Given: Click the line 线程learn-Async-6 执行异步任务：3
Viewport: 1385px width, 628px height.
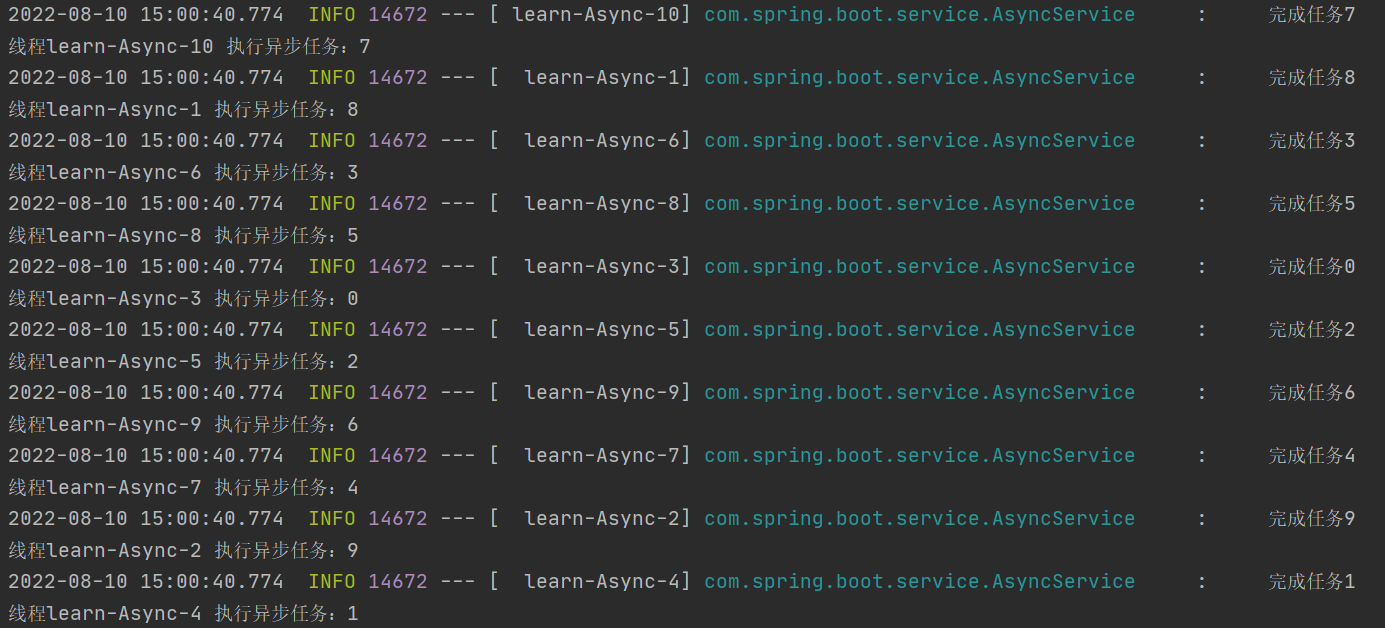Looking at the screenshot, I should coord(183,173).
